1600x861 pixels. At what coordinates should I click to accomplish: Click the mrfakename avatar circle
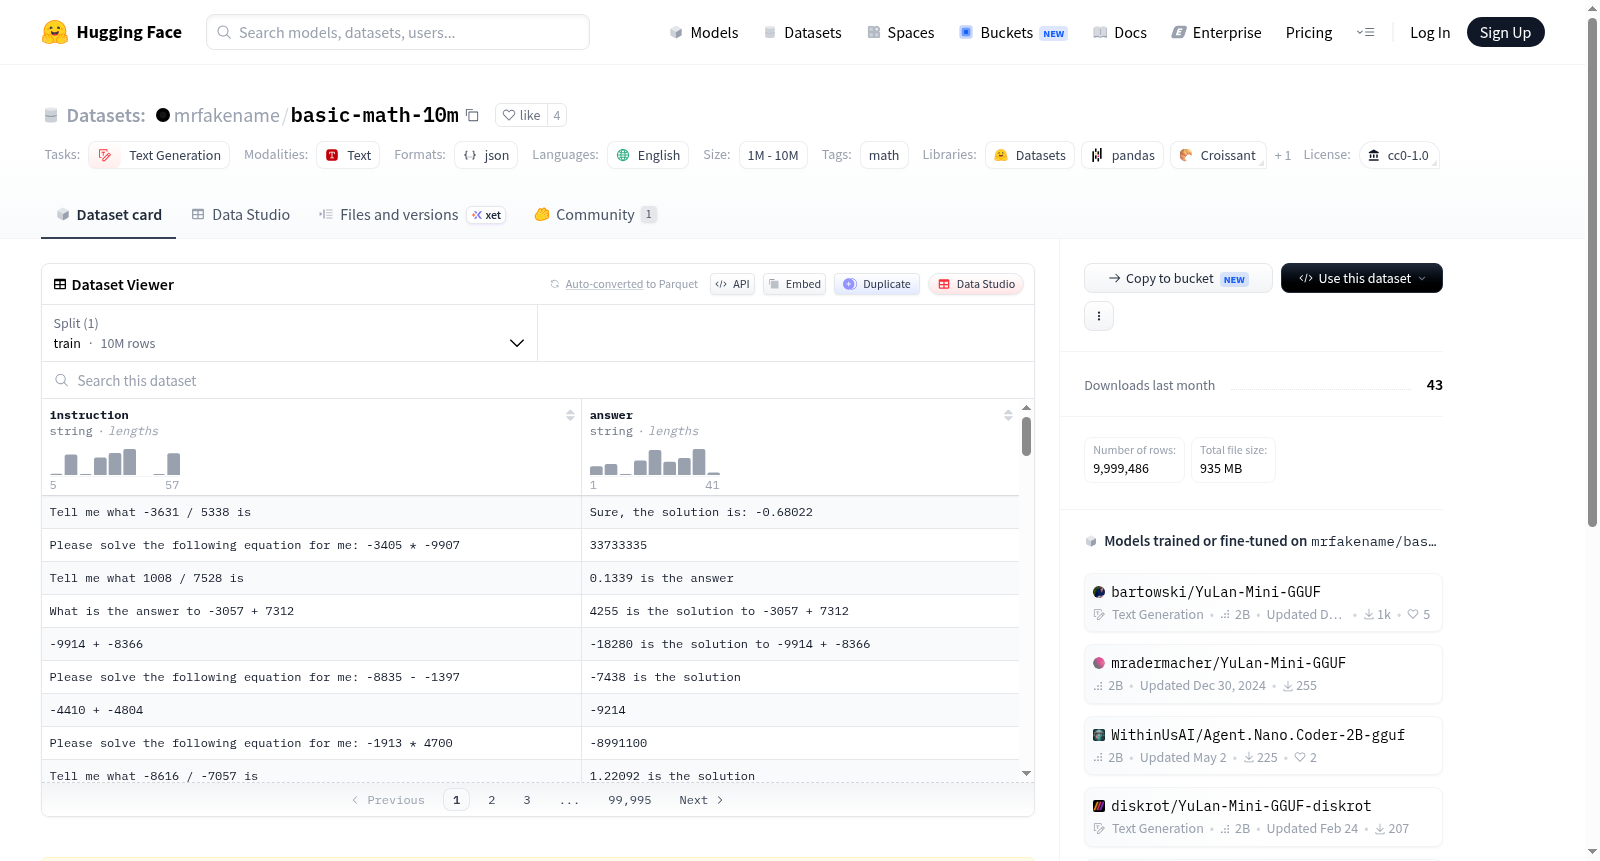163,115
